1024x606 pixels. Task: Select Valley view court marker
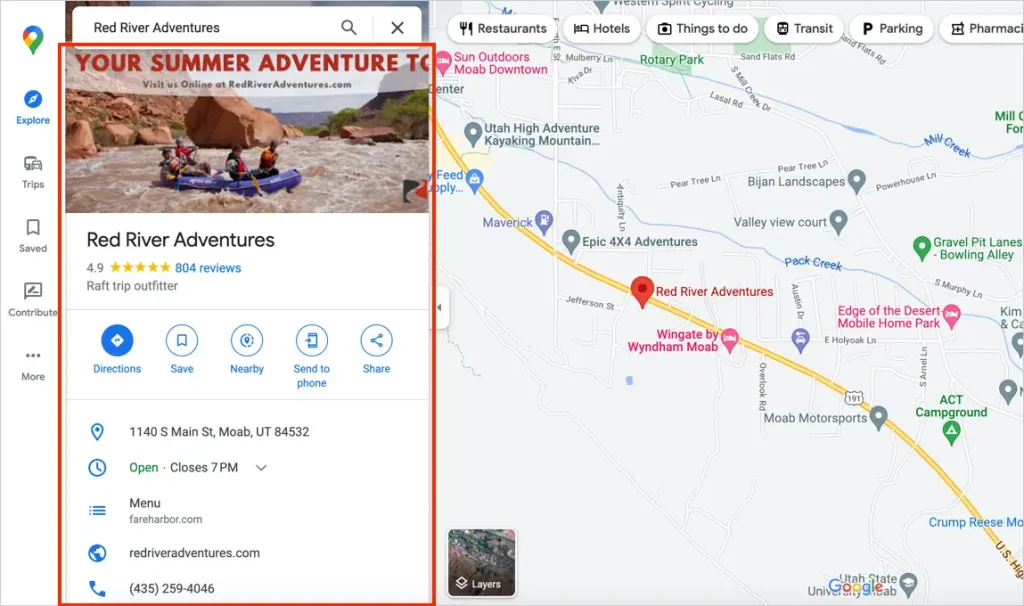tap(838, 221)
